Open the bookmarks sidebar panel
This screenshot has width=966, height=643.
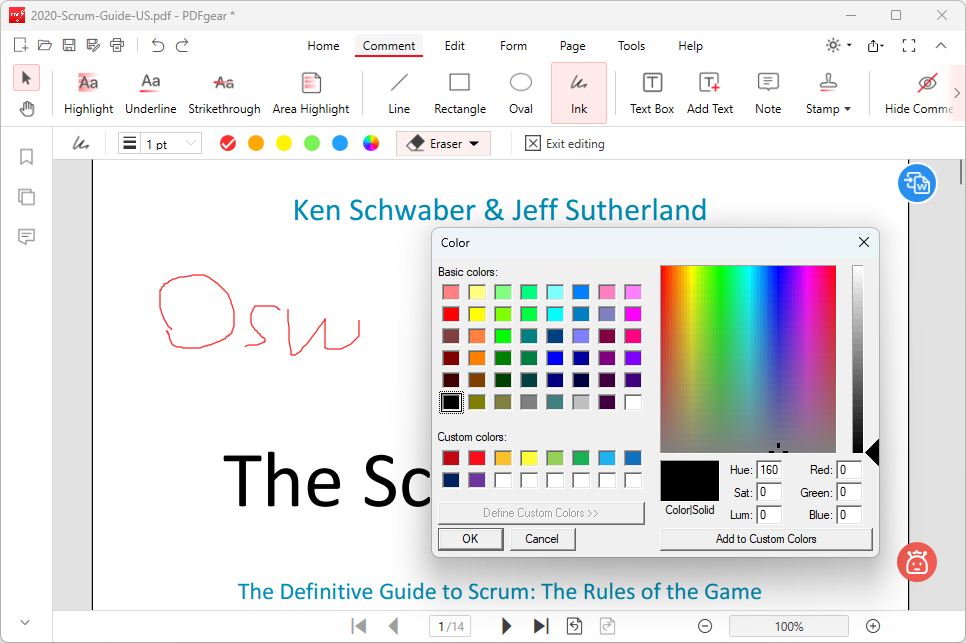tap(26, 157)
